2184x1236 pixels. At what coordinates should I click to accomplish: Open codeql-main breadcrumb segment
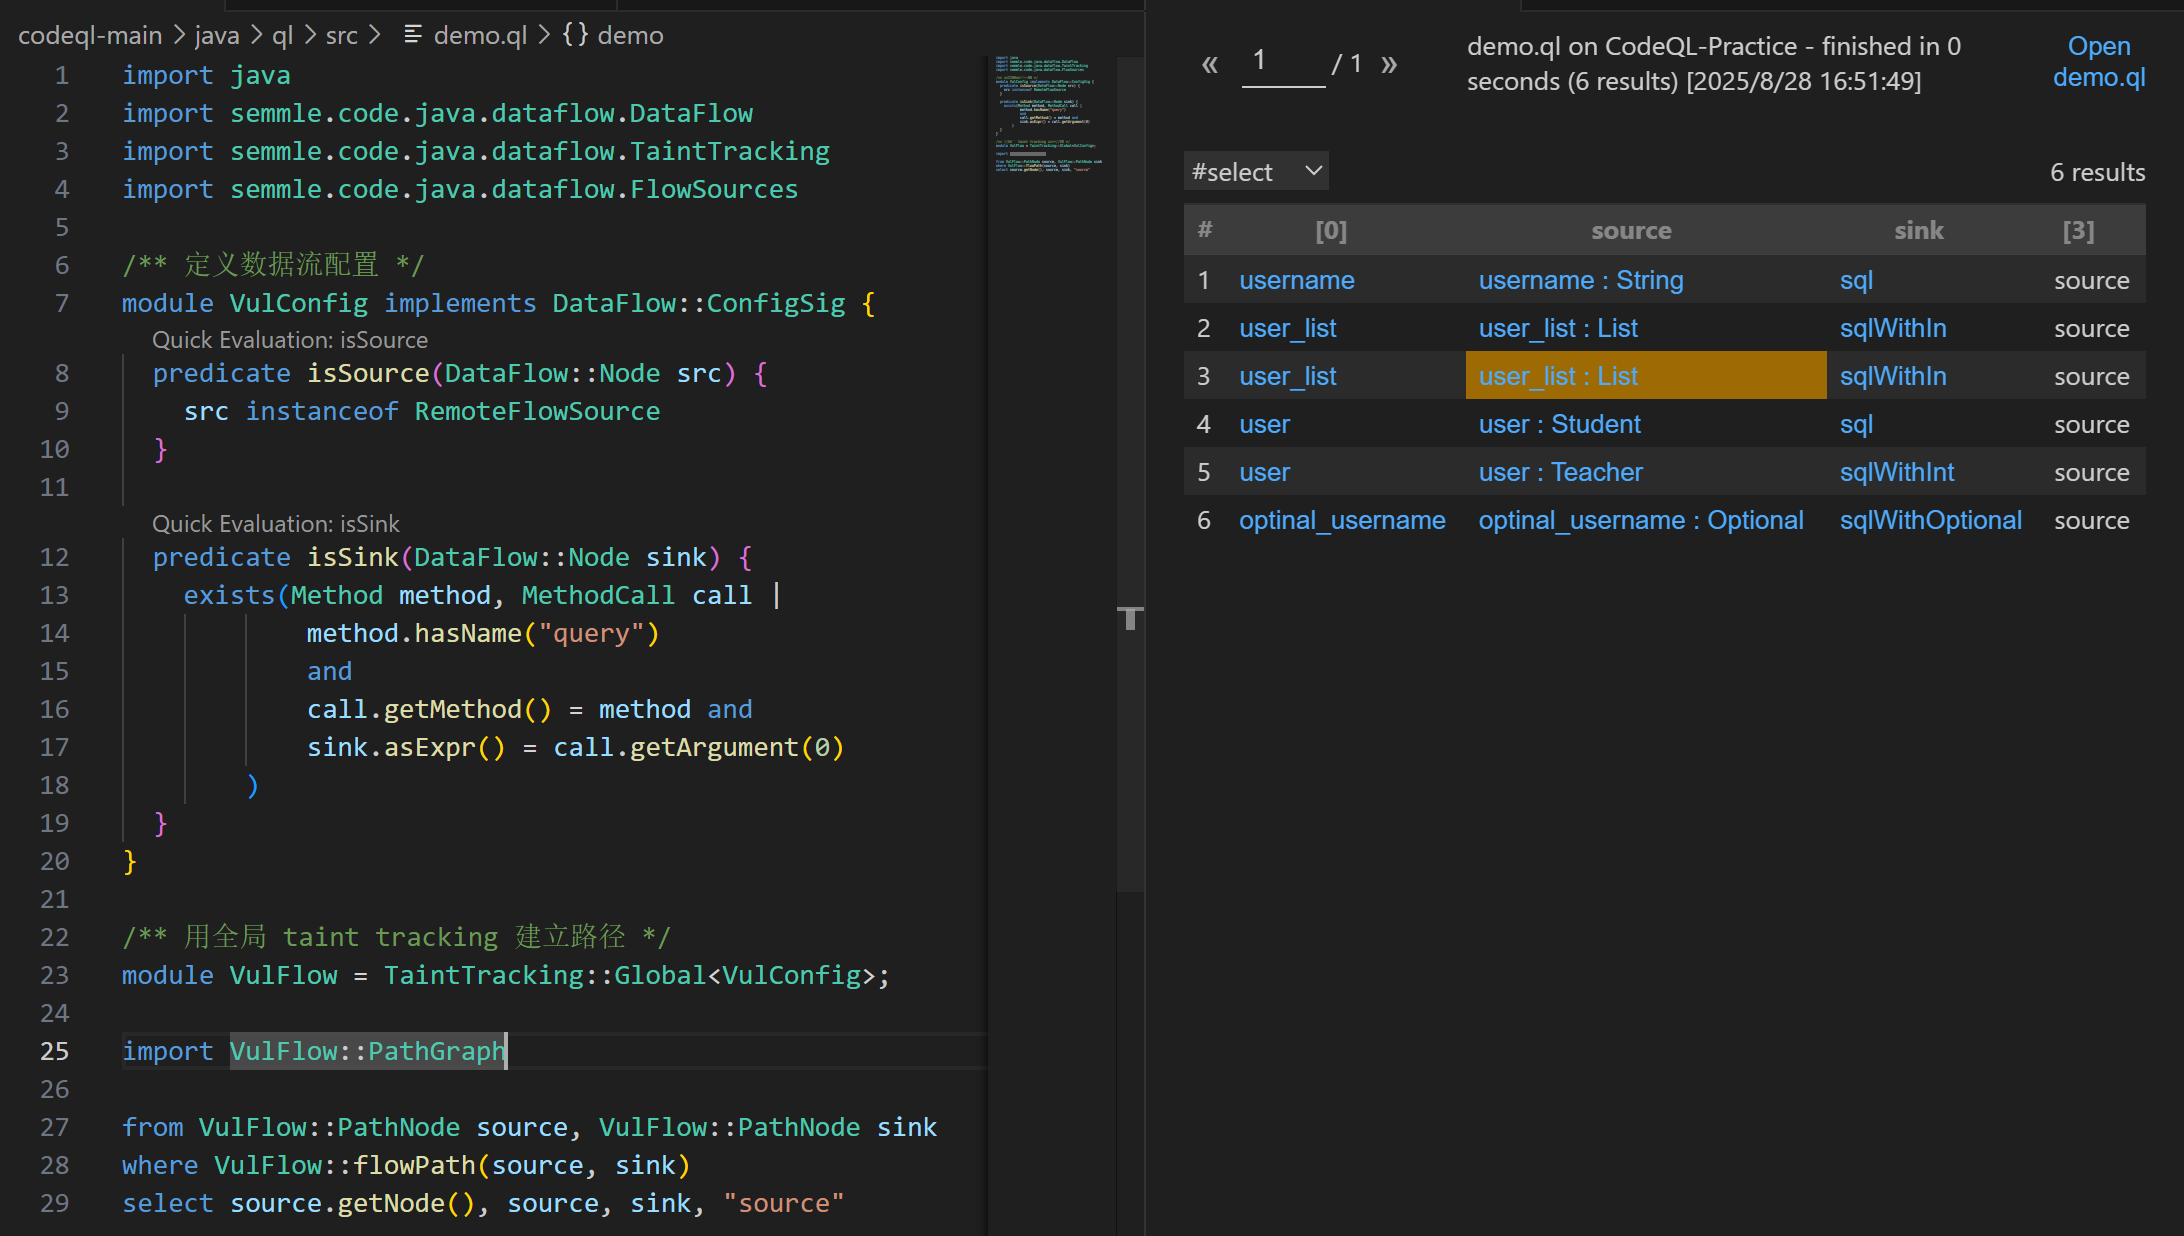(90, 35)
